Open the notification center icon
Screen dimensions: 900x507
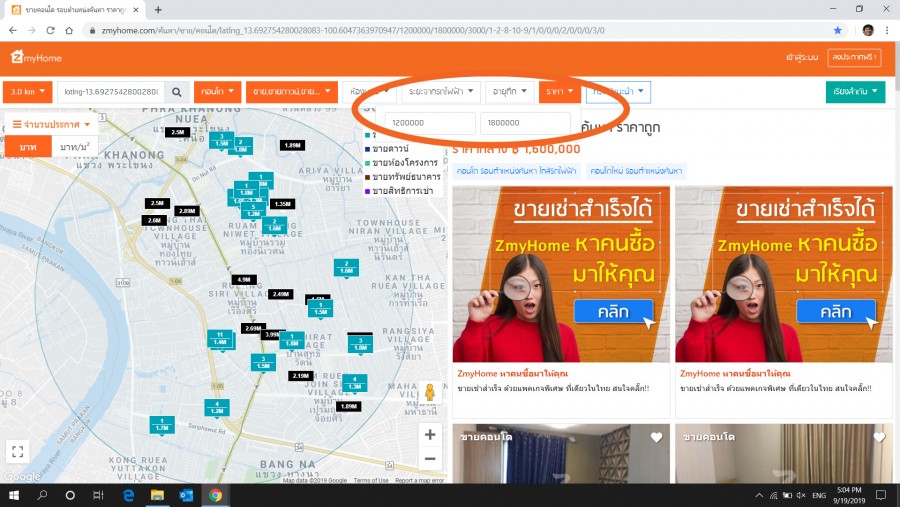[881, 495]
